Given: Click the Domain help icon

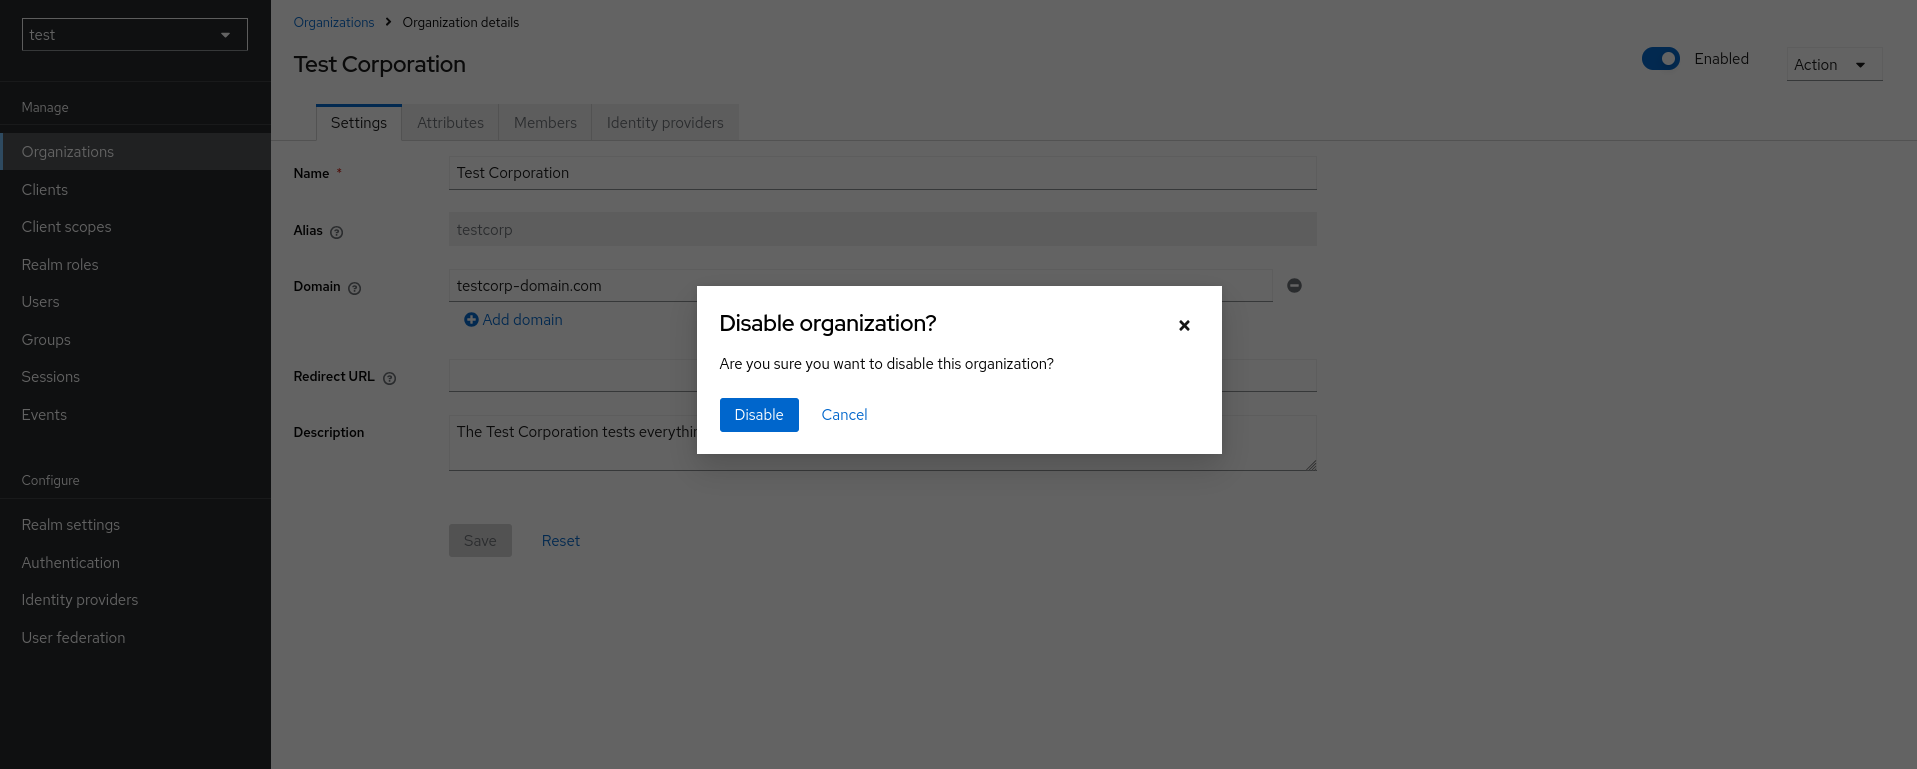Looking at the screenshot, I should [x=354, y=288].
